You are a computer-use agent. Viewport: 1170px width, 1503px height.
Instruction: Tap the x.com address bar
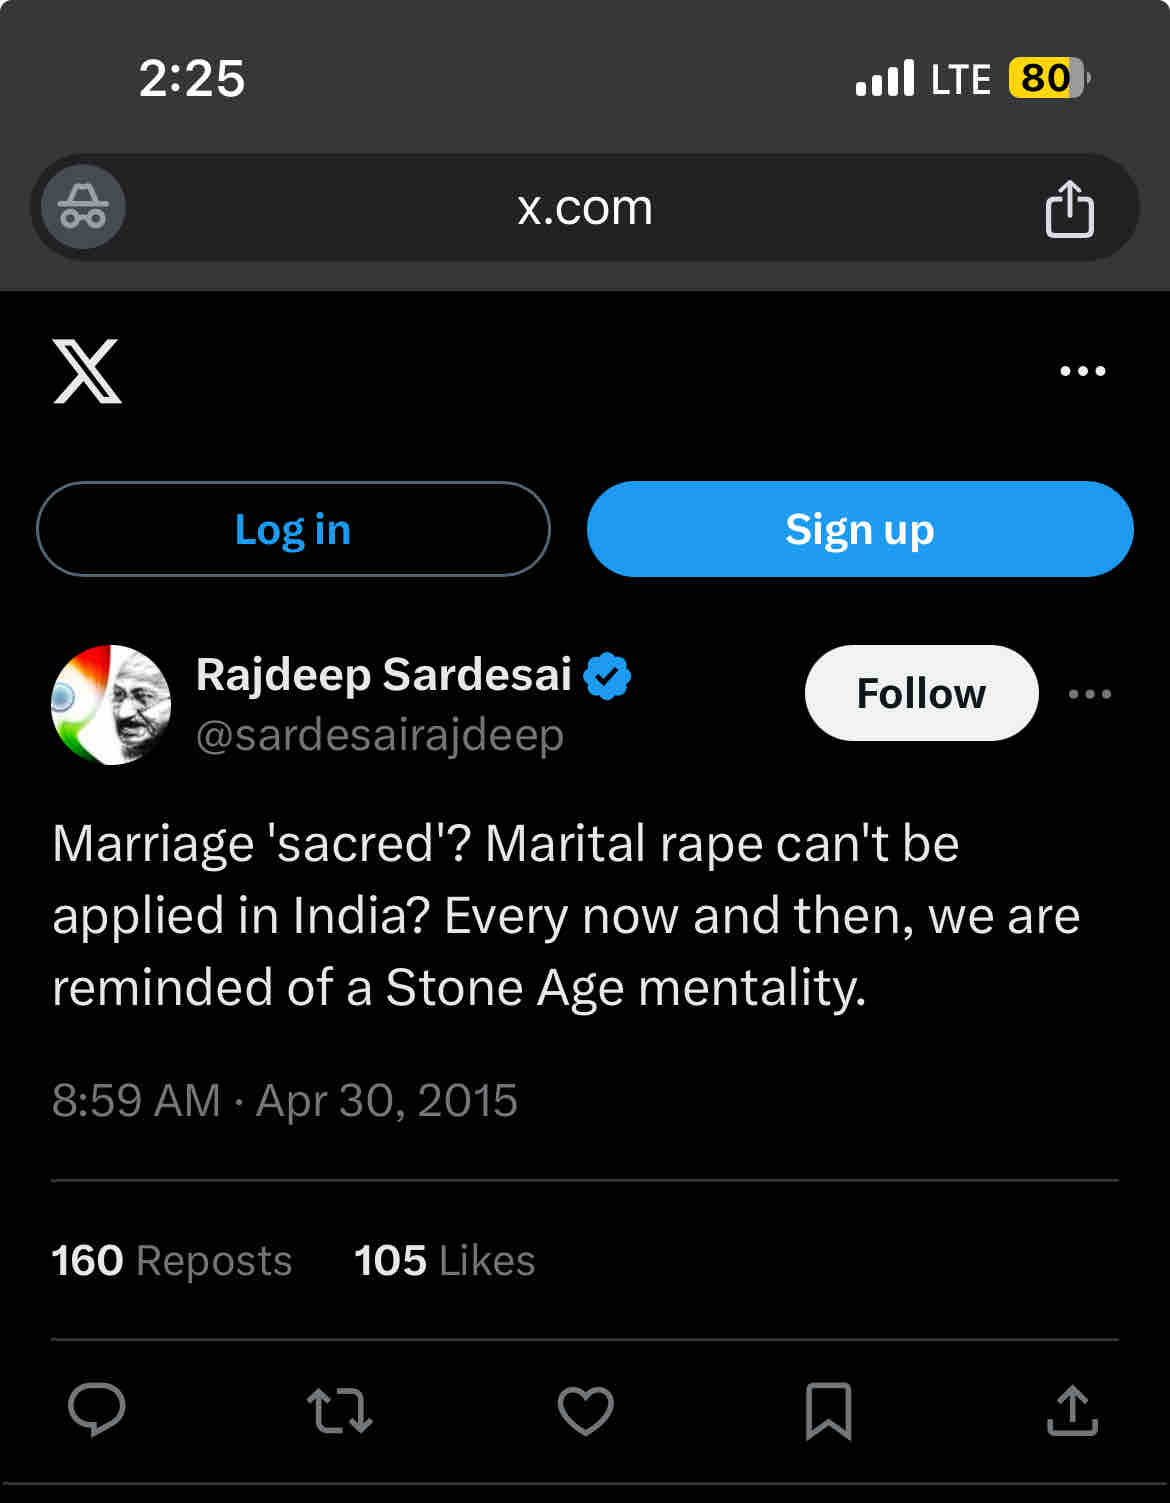pyautogui.click(x=585, y=208)
